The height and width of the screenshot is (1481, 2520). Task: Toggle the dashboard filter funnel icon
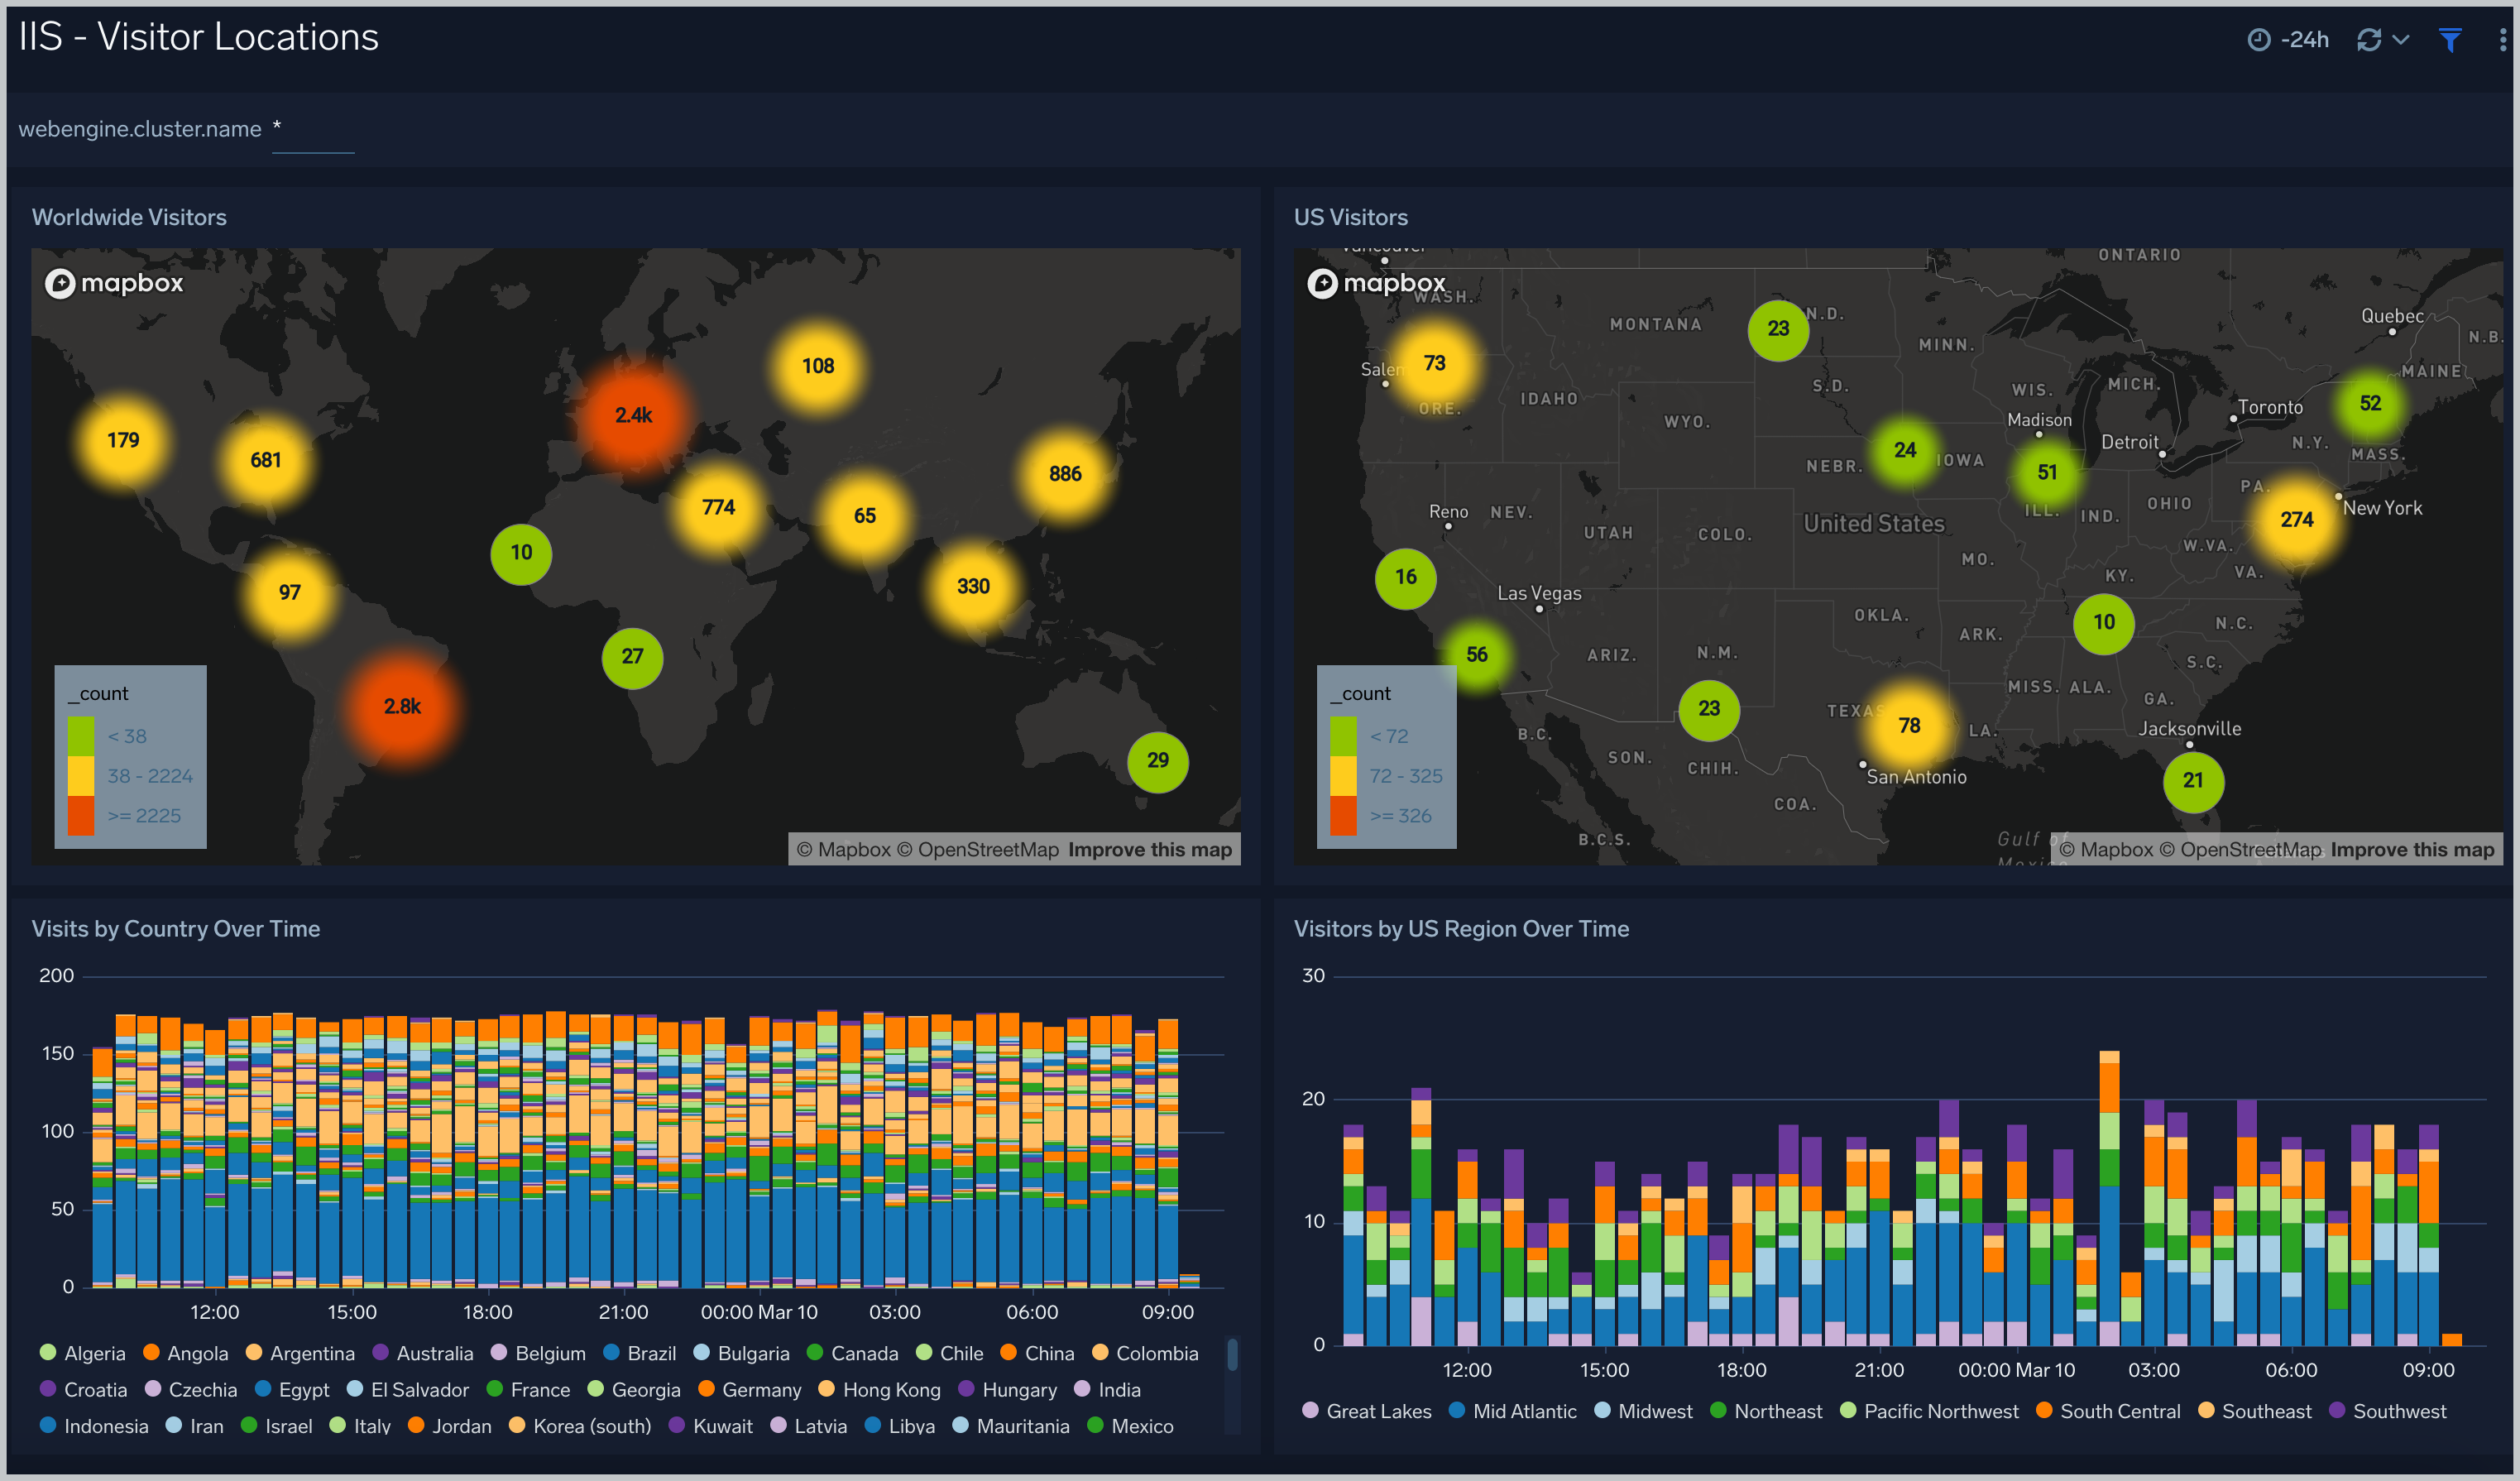click(x=2450, y=39)
